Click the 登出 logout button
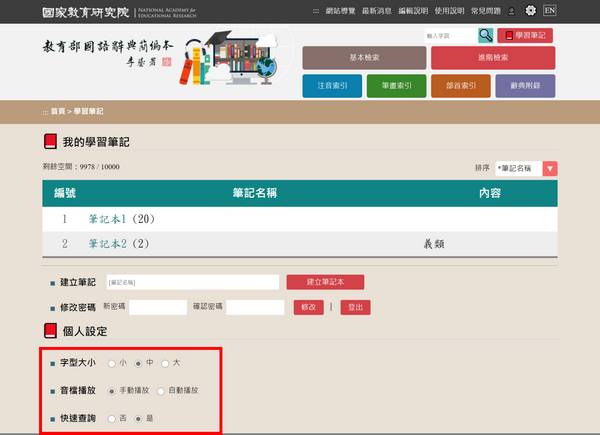 click(x=355, y=307)
